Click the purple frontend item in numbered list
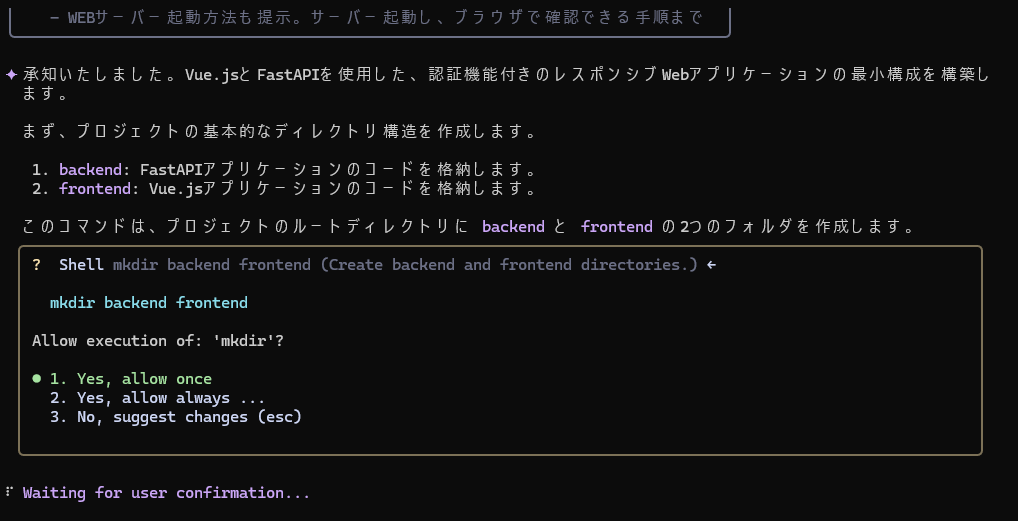Image resolution: width=1018 pixels, height=521 pixels. tap(95, 189)
